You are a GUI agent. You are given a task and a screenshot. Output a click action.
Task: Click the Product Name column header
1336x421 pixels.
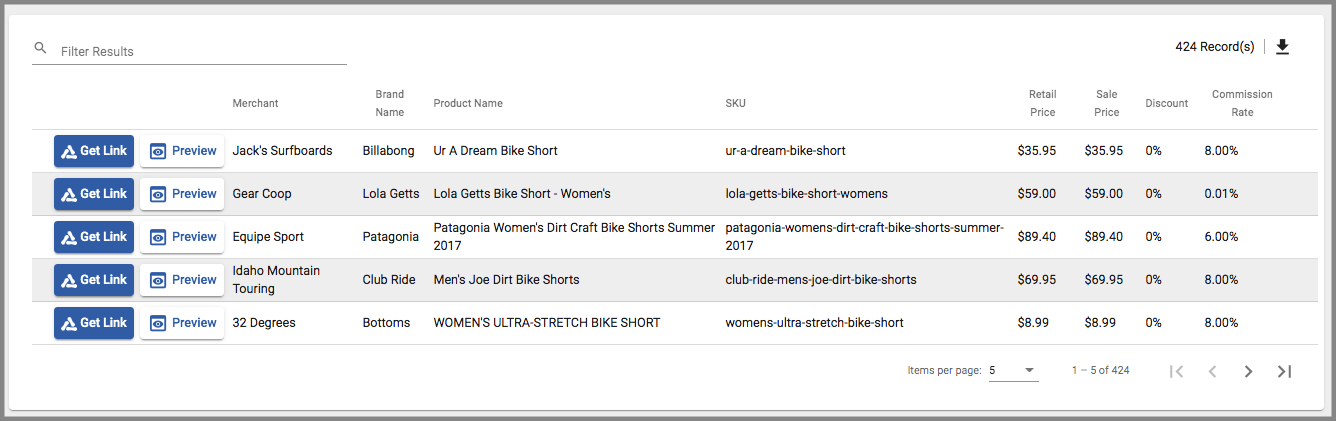[x=468, y=103]
